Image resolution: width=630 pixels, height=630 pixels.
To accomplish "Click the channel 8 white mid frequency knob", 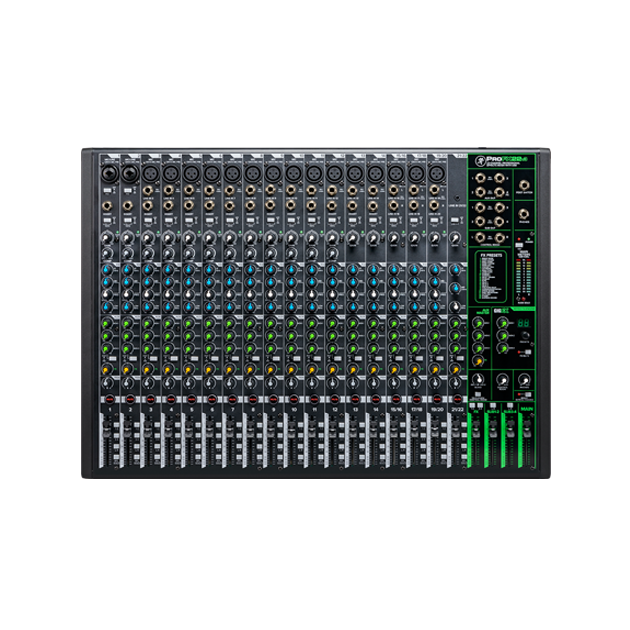I will 250,295.
